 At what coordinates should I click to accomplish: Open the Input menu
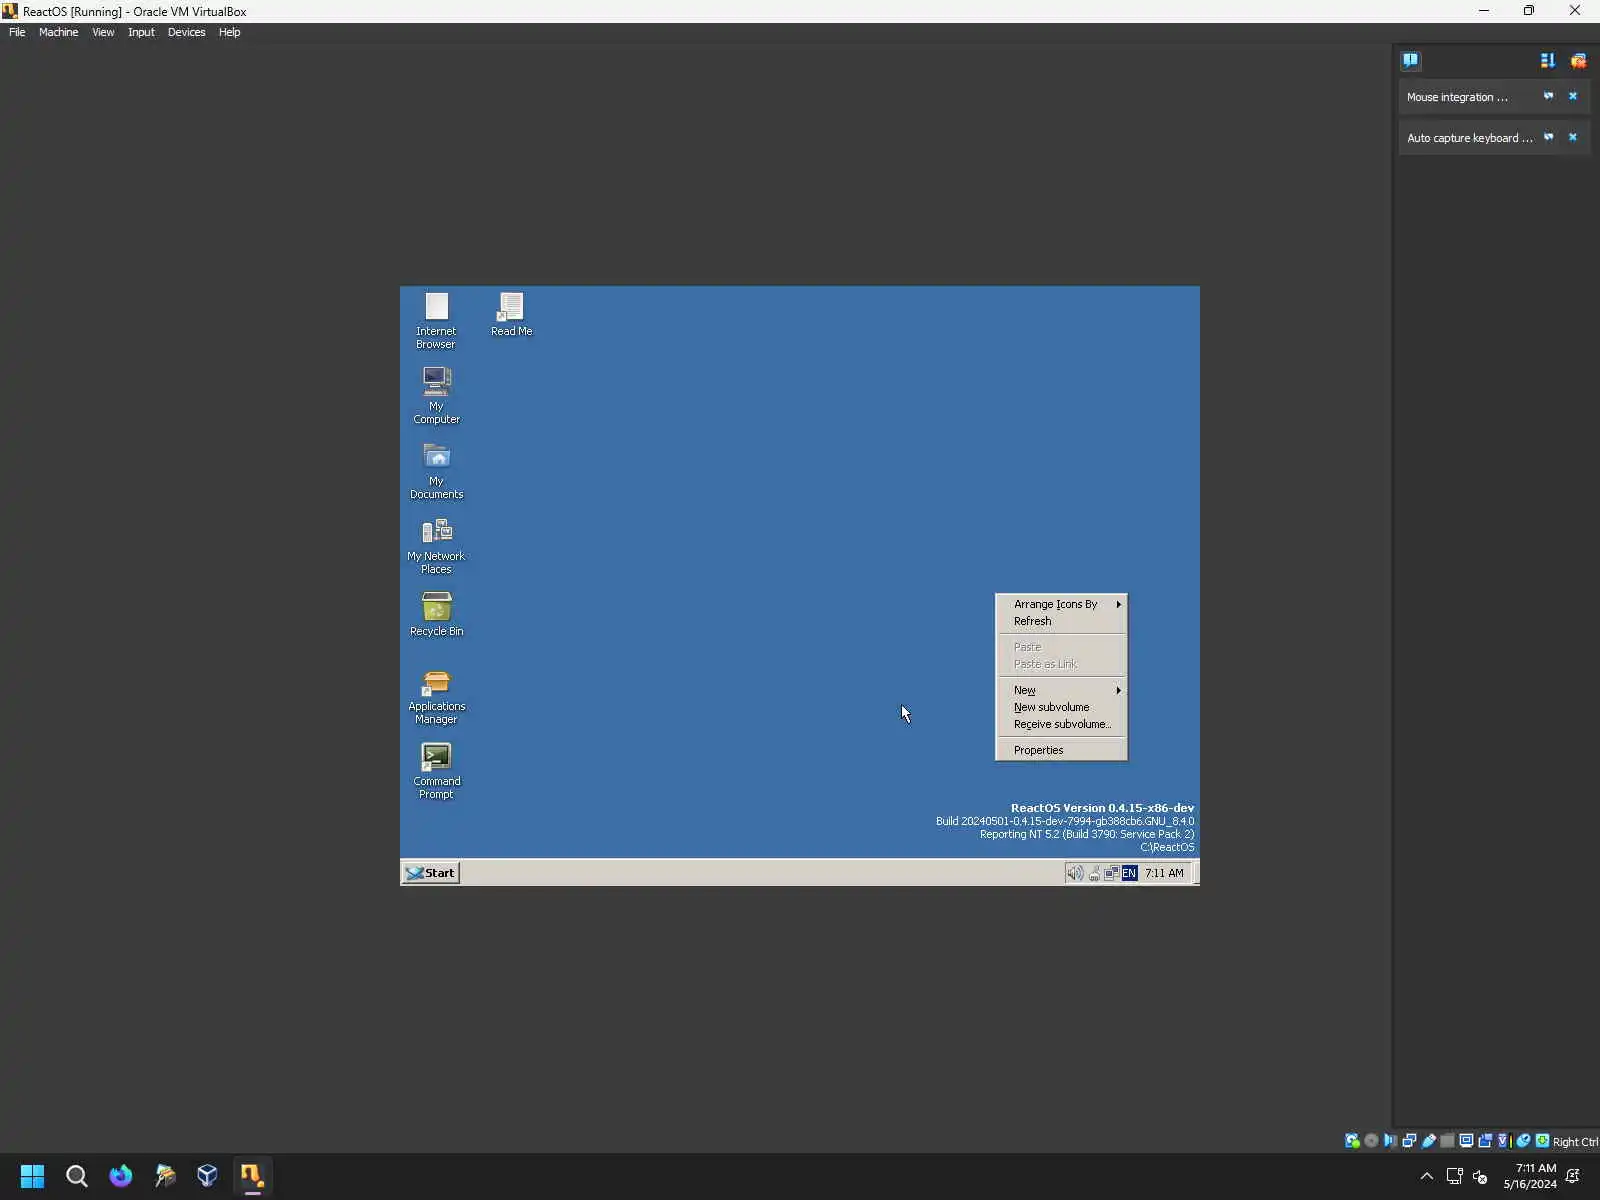click(x=141, y=32)
